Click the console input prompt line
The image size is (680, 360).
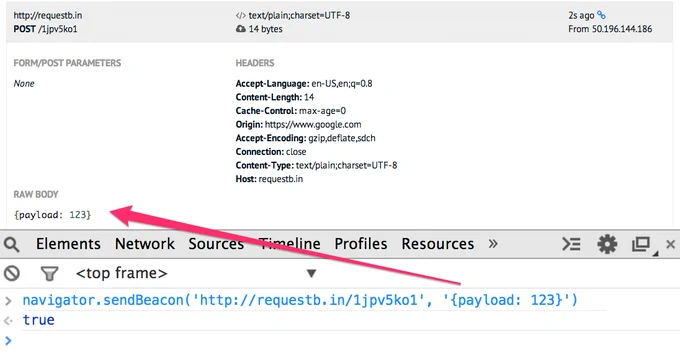(340, 341)
